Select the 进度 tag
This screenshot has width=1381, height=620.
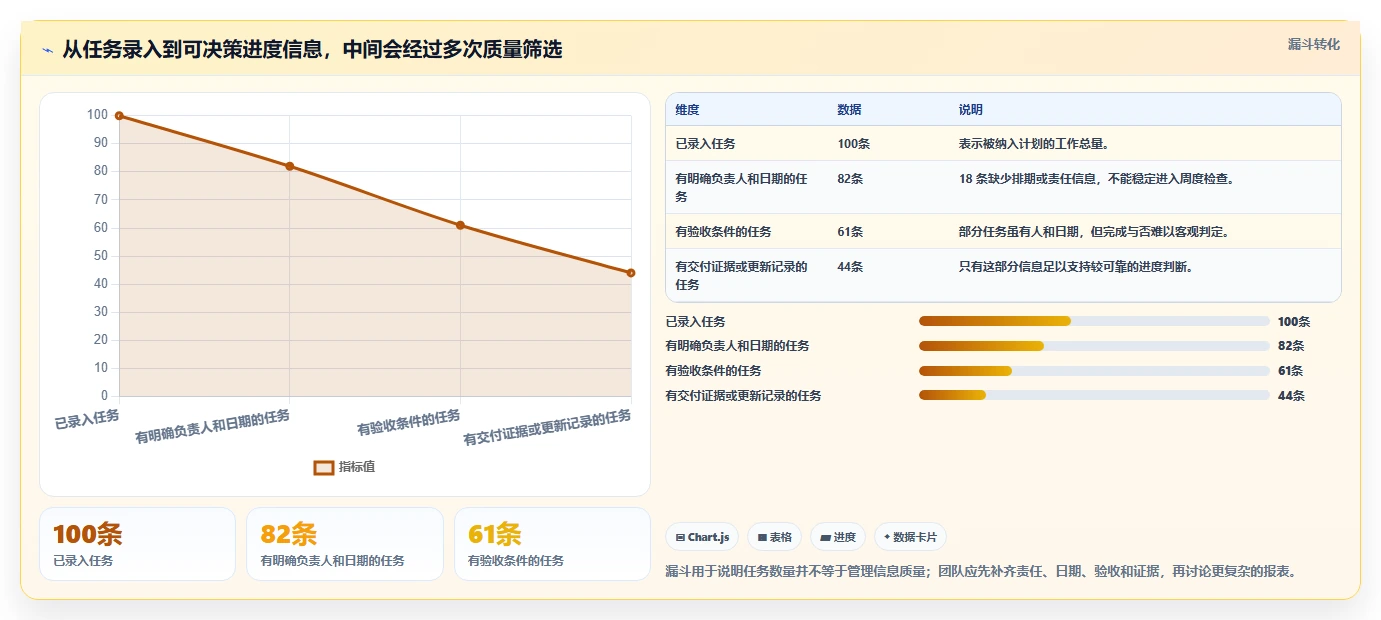pyautogui.click(x=837, y=537)
